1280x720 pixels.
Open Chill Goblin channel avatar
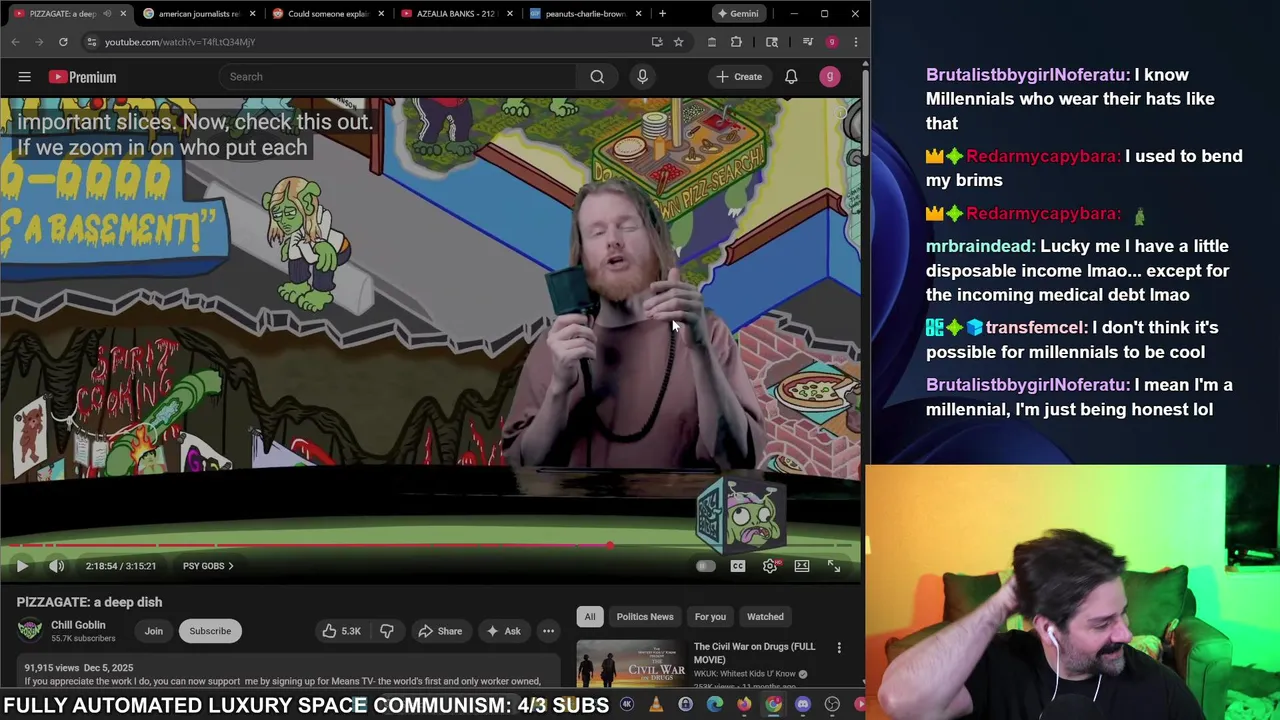click(29, 630)
